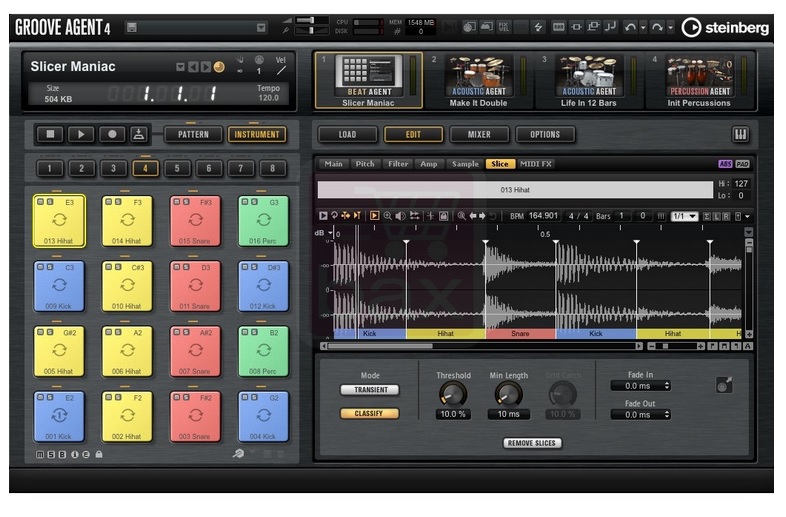
Task: Click the undo arrow in top toolbar
Action: point(631,27)
